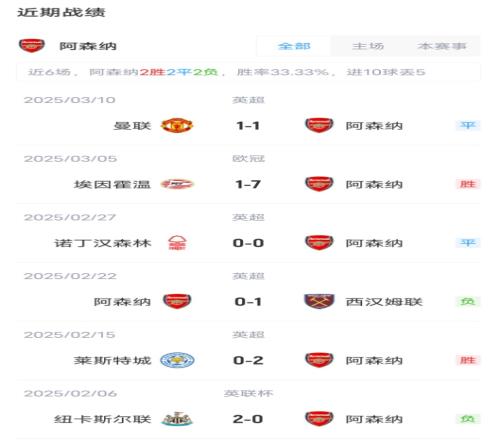Open the 1-7 match score
Viewport: 500px width, 440px height.
coord(248,184)
